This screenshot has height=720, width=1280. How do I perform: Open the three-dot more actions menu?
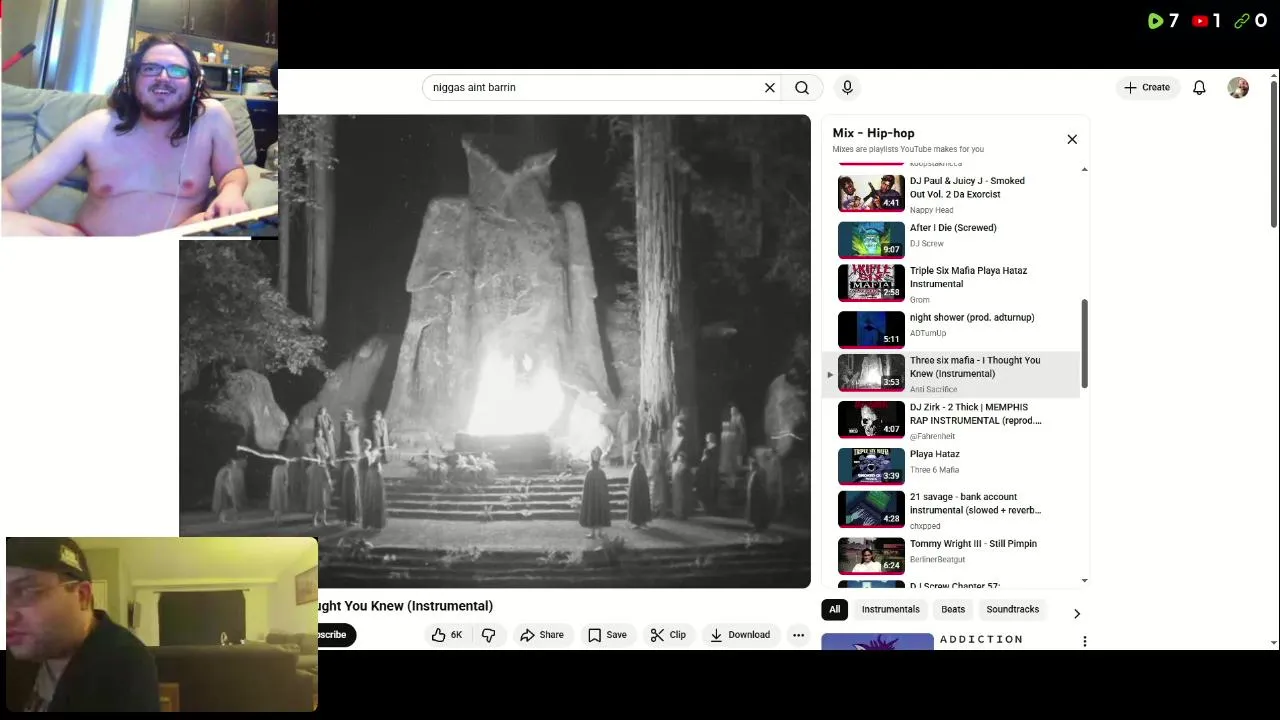[x=798, y=635]
